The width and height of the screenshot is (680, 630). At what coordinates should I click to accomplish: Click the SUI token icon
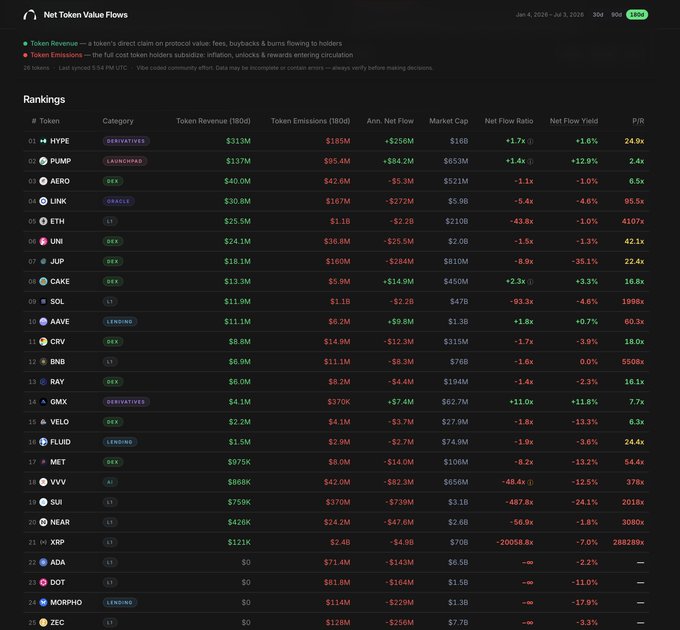coord(43,502)
